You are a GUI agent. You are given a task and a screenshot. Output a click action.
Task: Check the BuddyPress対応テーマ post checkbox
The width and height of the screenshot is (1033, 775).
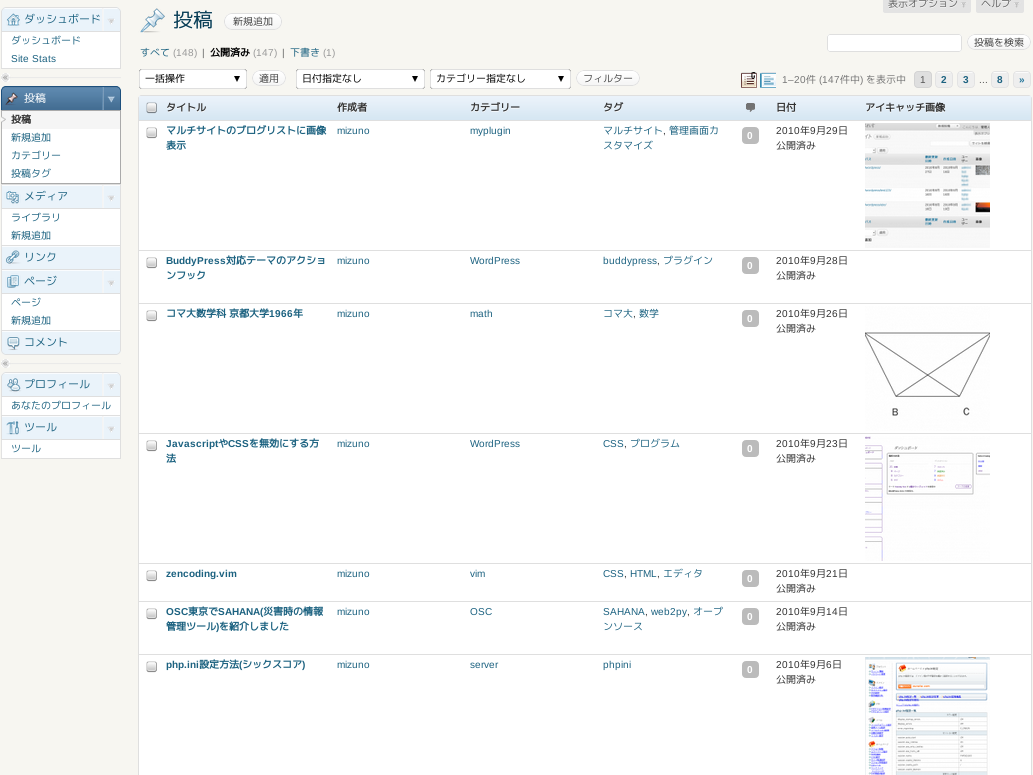[x=152, y=262]
